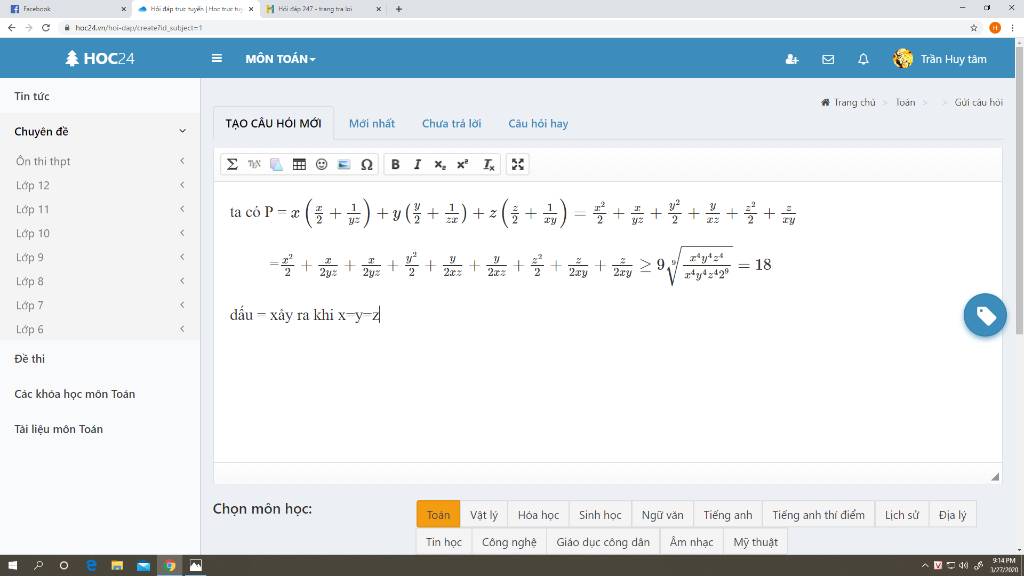This screenshot has height=576, width=1024.
Task: Select Sinh học subject button
Action: (600, 515)
